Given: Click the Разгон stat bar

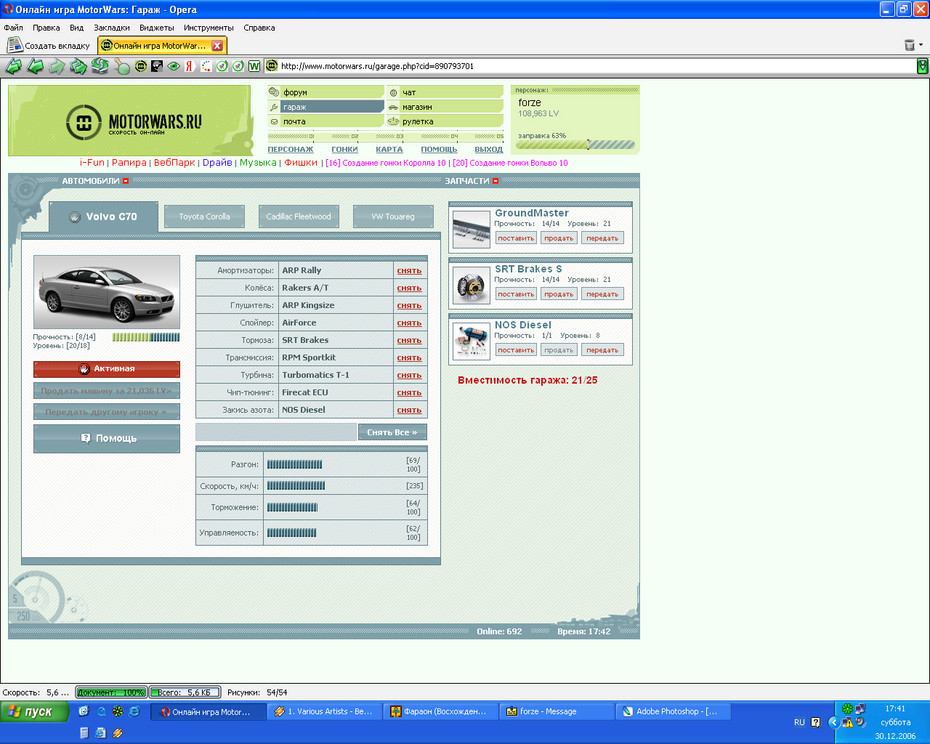Looking at the screenshot, I should coord(294,465).
